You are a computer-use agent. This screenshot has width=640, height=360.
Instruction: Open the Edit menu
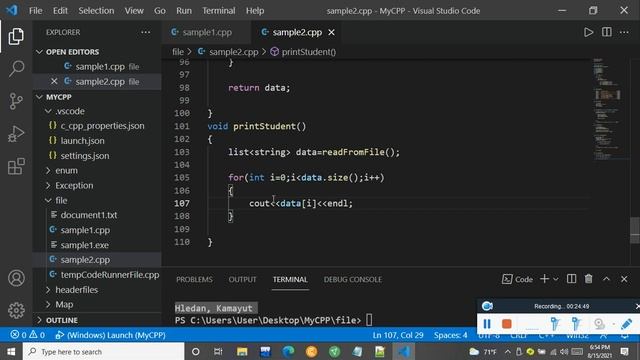(x=60, y=11)
